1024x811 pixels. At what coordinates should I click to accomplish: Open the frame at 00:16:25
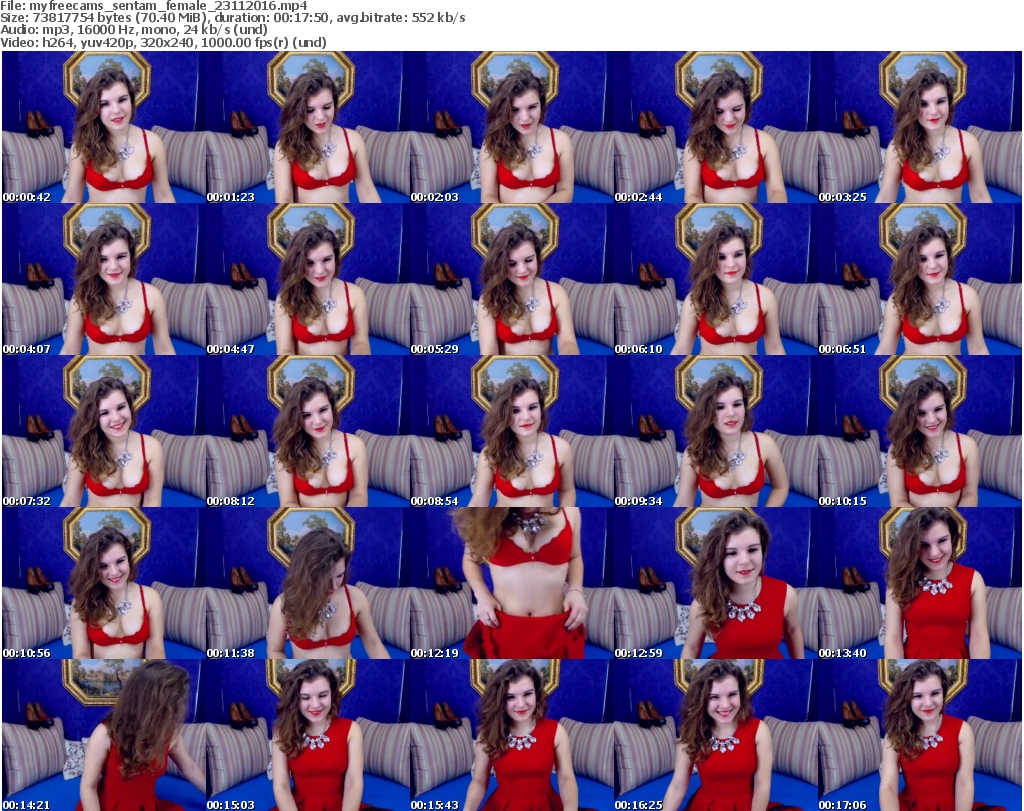click(716, 735)
